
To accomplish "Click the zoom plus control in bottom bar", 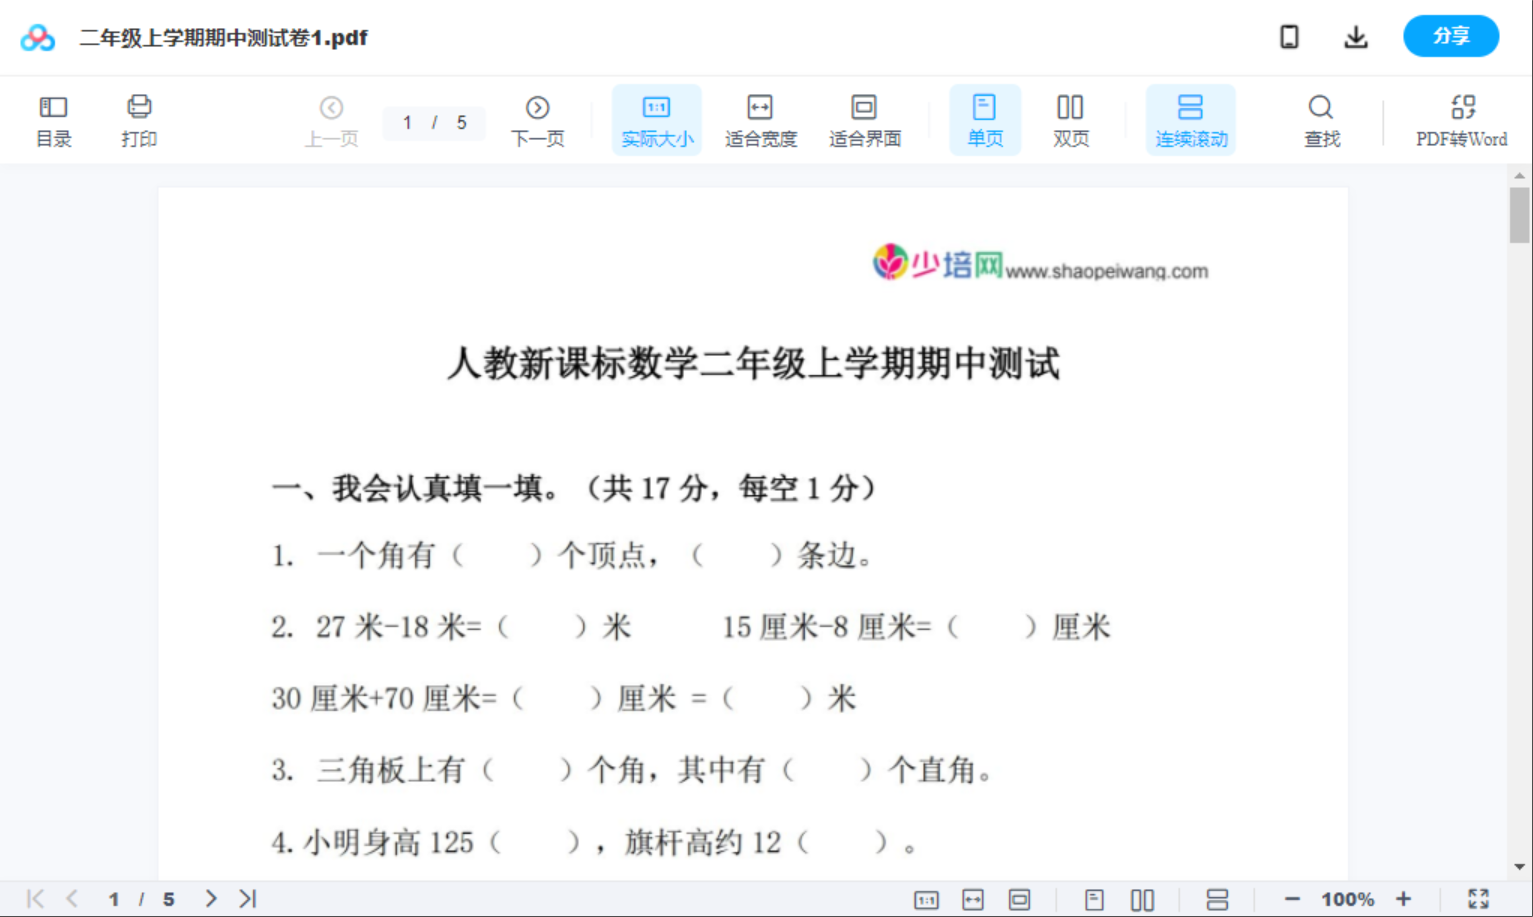I will [x=1404, y=898].
